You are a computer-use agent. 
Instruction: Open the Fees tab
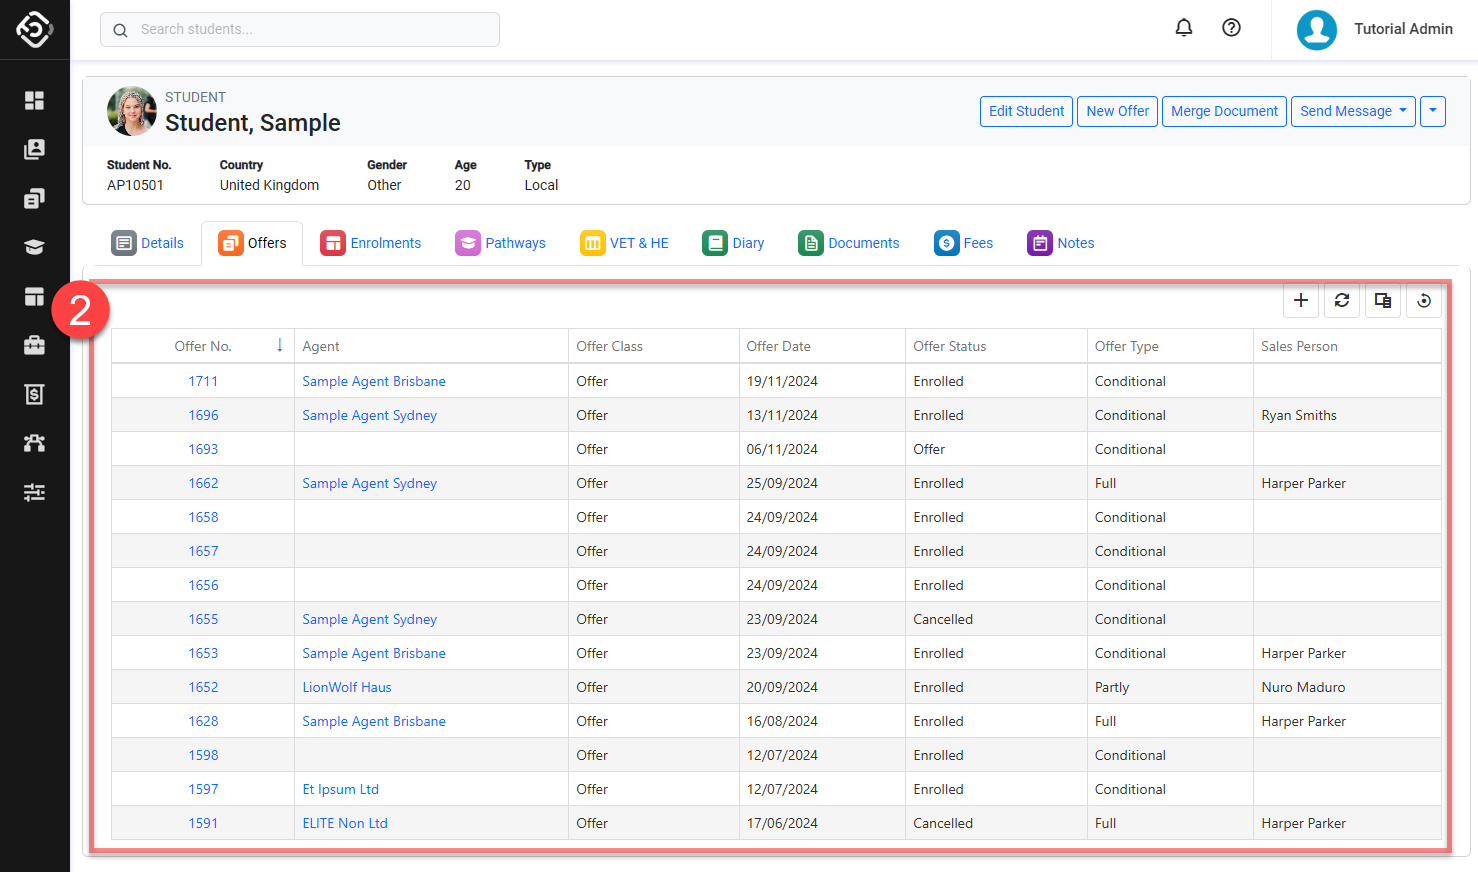point(963,243)
